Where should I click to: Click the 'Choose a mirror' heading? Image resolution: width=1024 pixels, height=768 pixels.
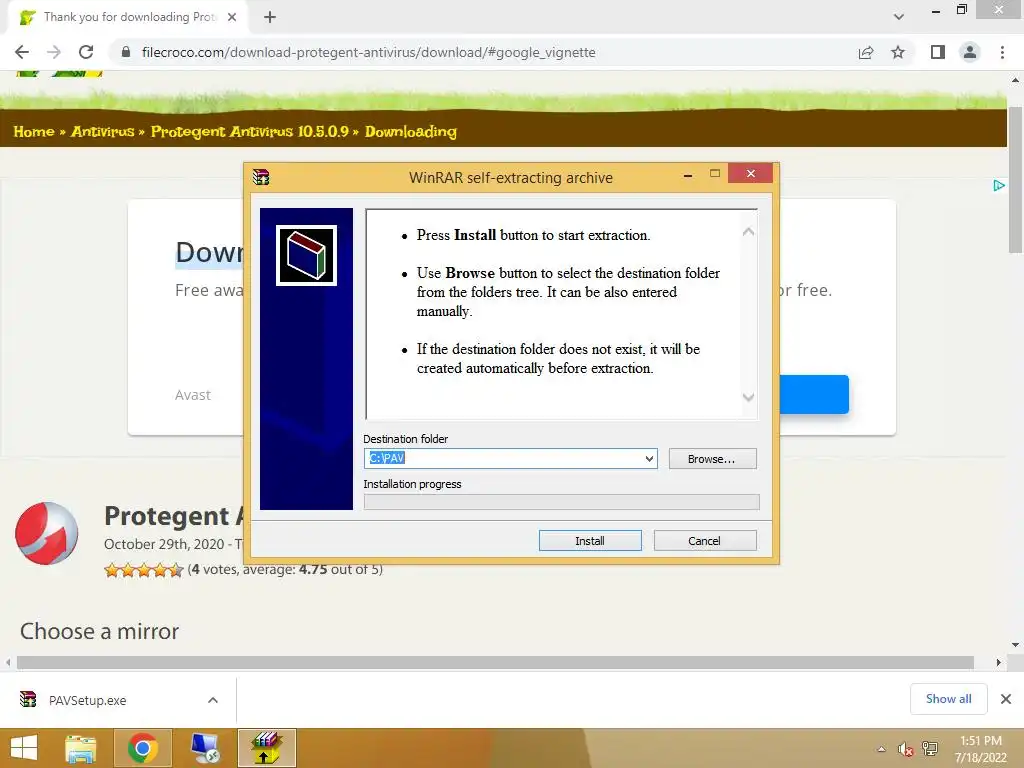pos(99,631)
